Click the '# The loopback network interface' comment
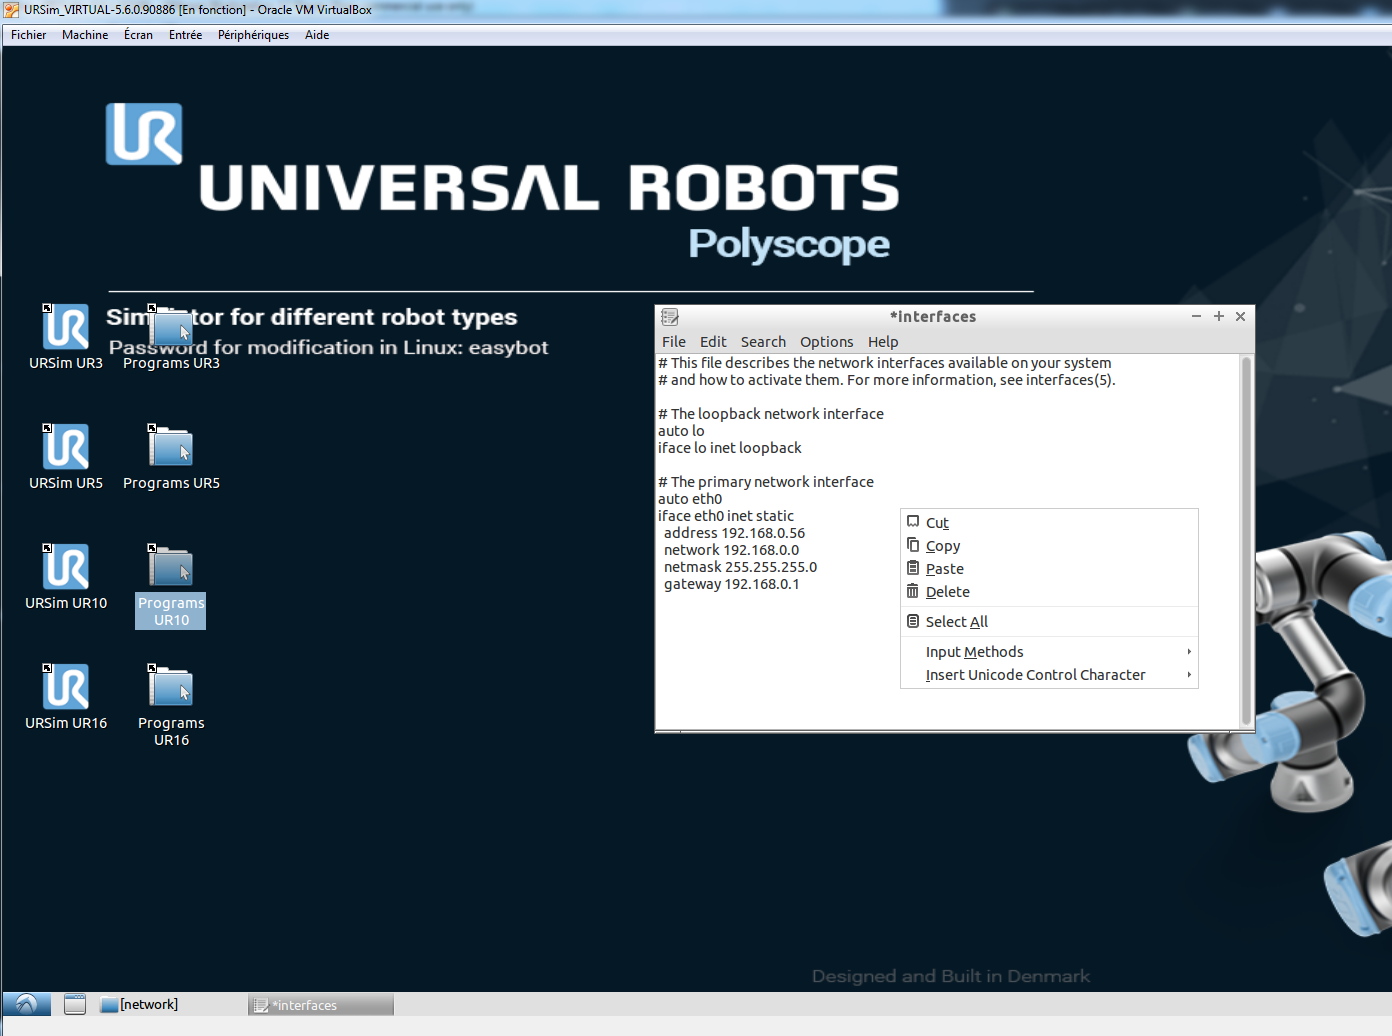Image resolution: width=1392 pixels, height=1036 pixels. [x=771, y=414]
